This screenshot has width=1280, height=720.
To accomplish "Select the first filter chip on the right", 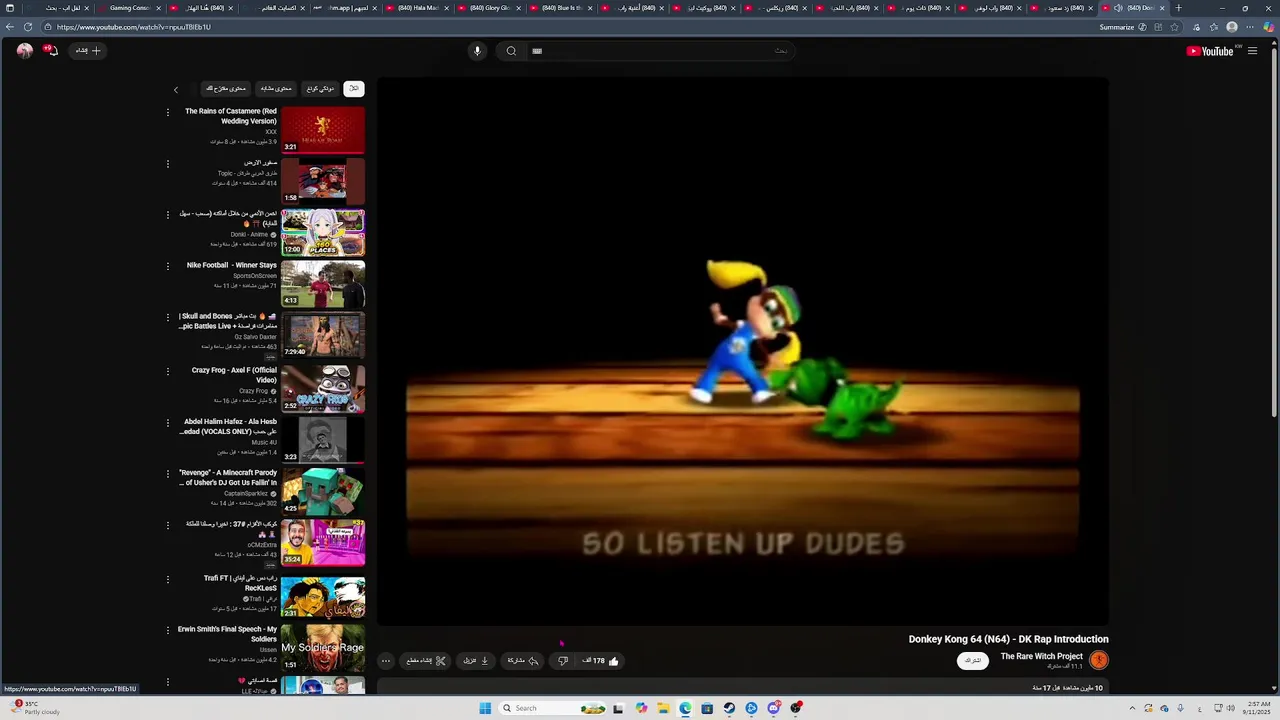I will tap(353, 89).
